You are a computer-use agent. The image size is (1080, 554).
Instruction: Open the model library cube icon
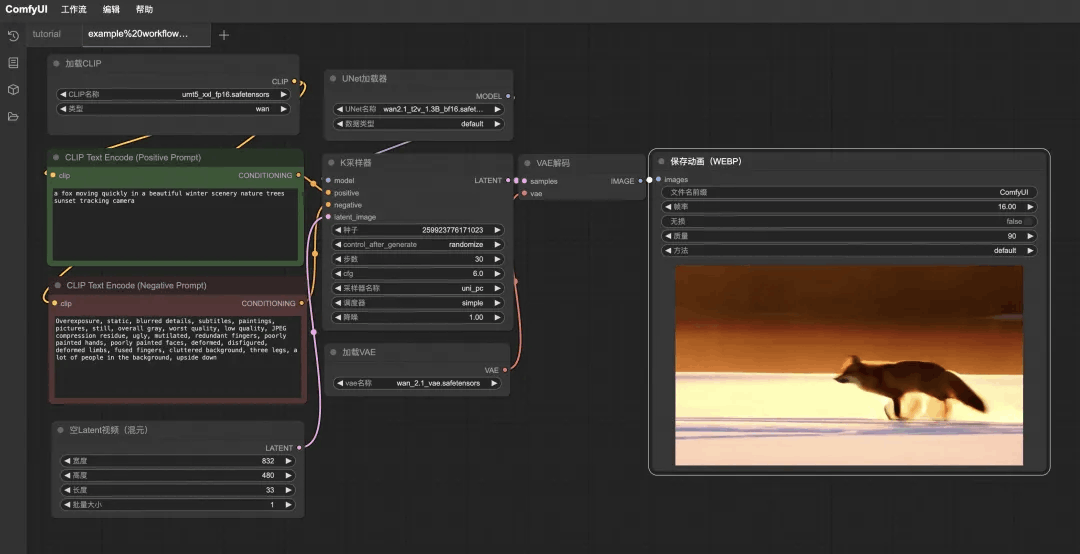12,90
